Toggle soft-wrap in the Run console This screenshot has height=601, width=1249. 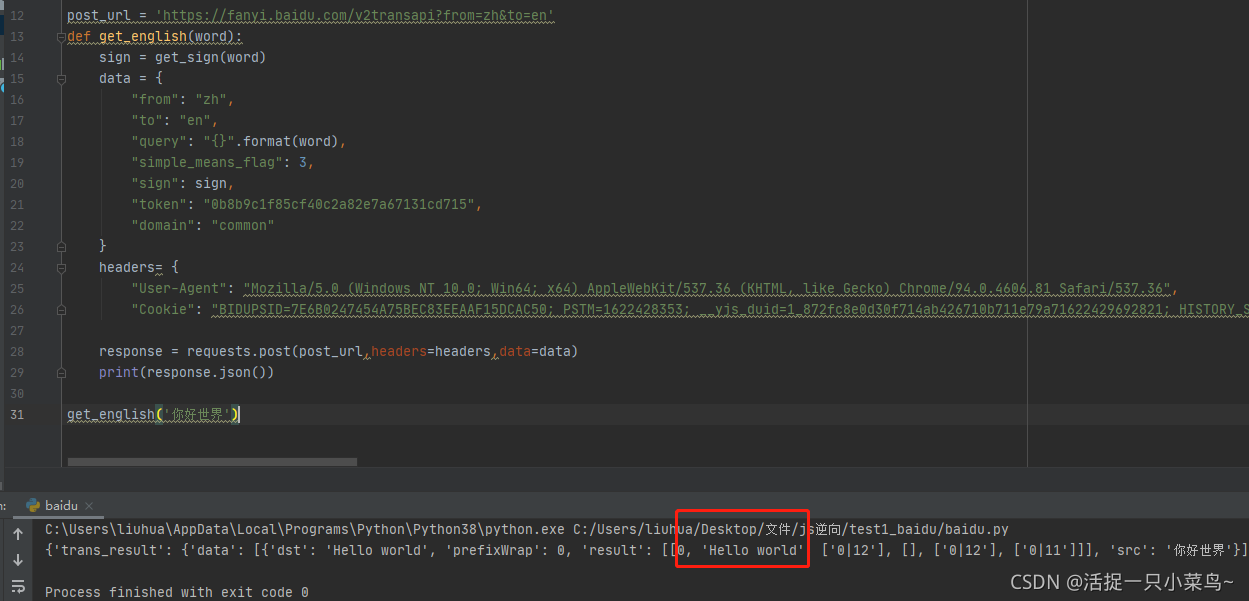click(18, 587)
